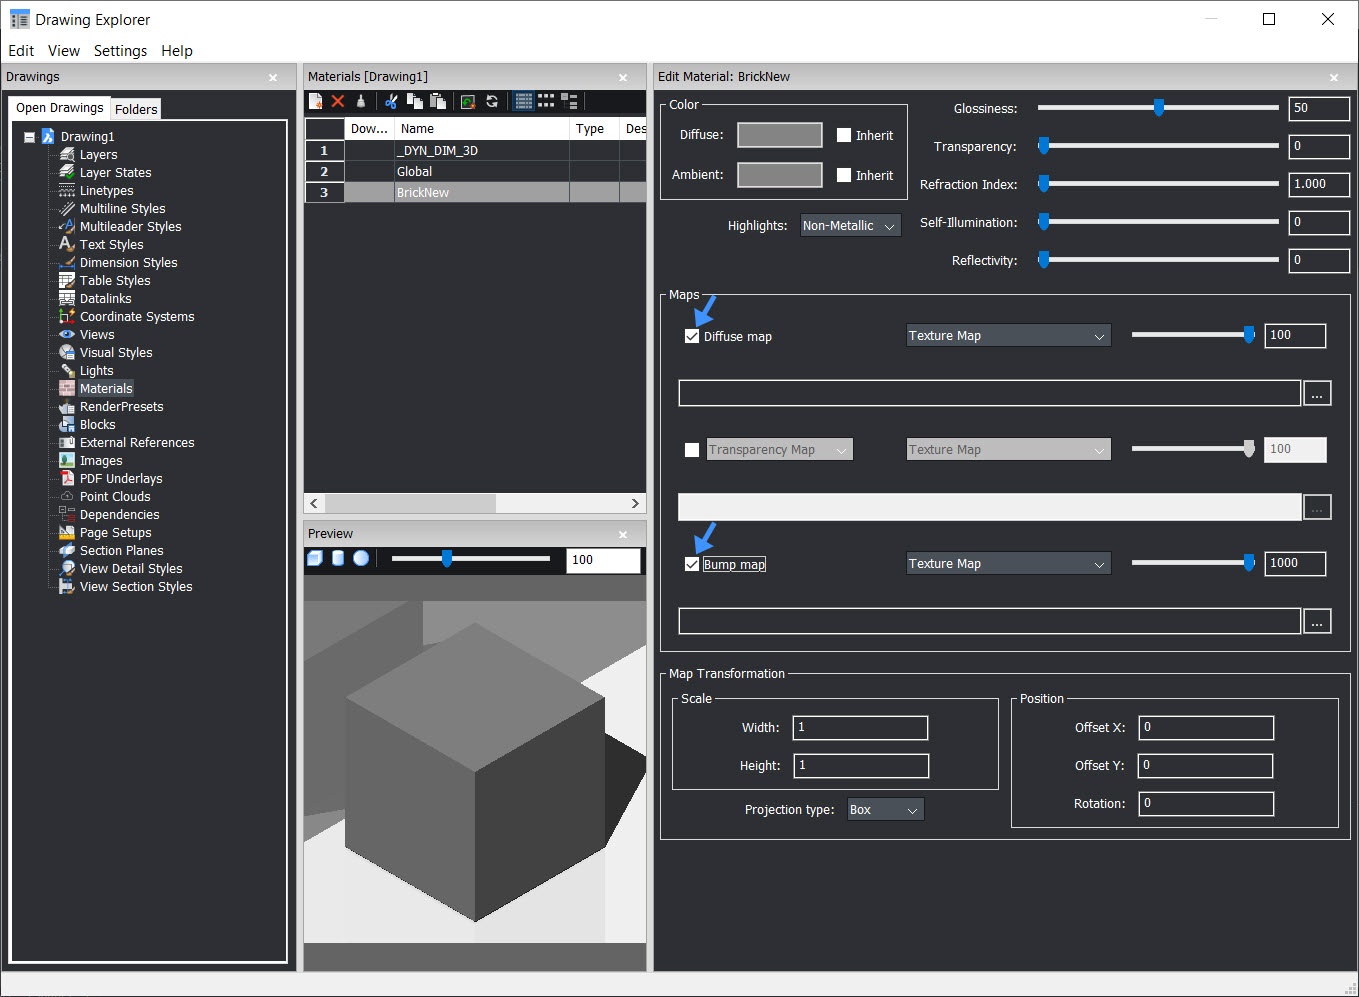Screen dimensions: 1359x997
Task: Switch to the tree view icon
Action: coord(569,101)
